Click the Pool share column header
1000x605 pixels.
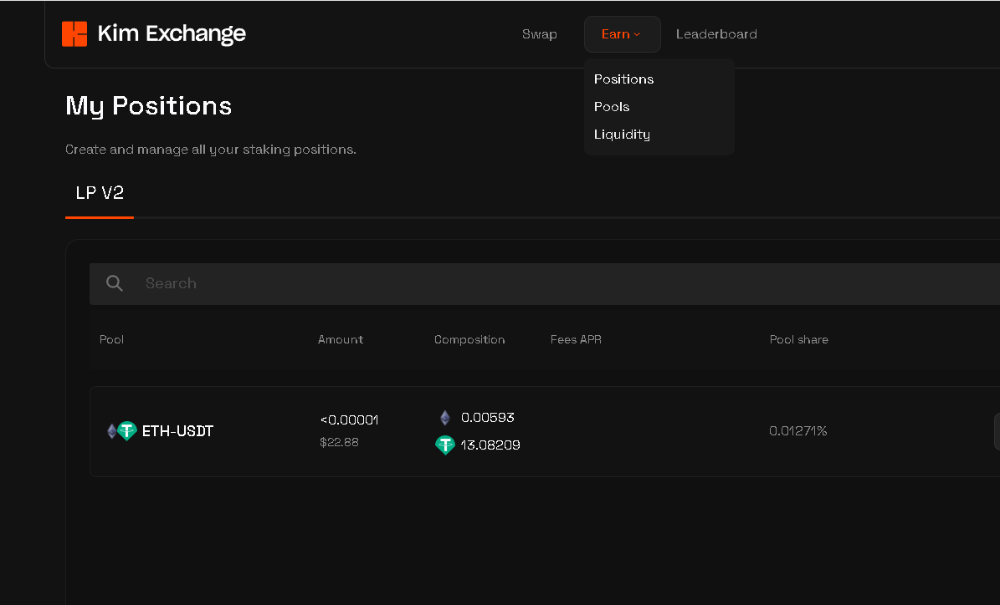coord(798,340)
